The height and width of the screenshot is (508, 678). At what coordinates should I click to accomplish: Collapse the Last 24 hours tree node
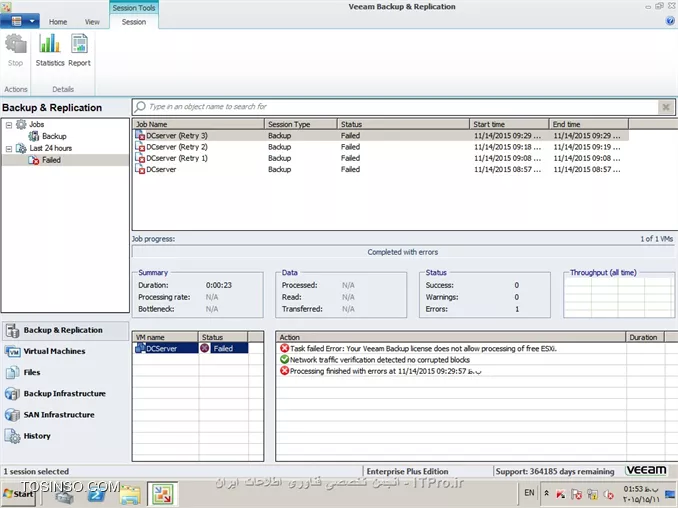pos(9,149)
